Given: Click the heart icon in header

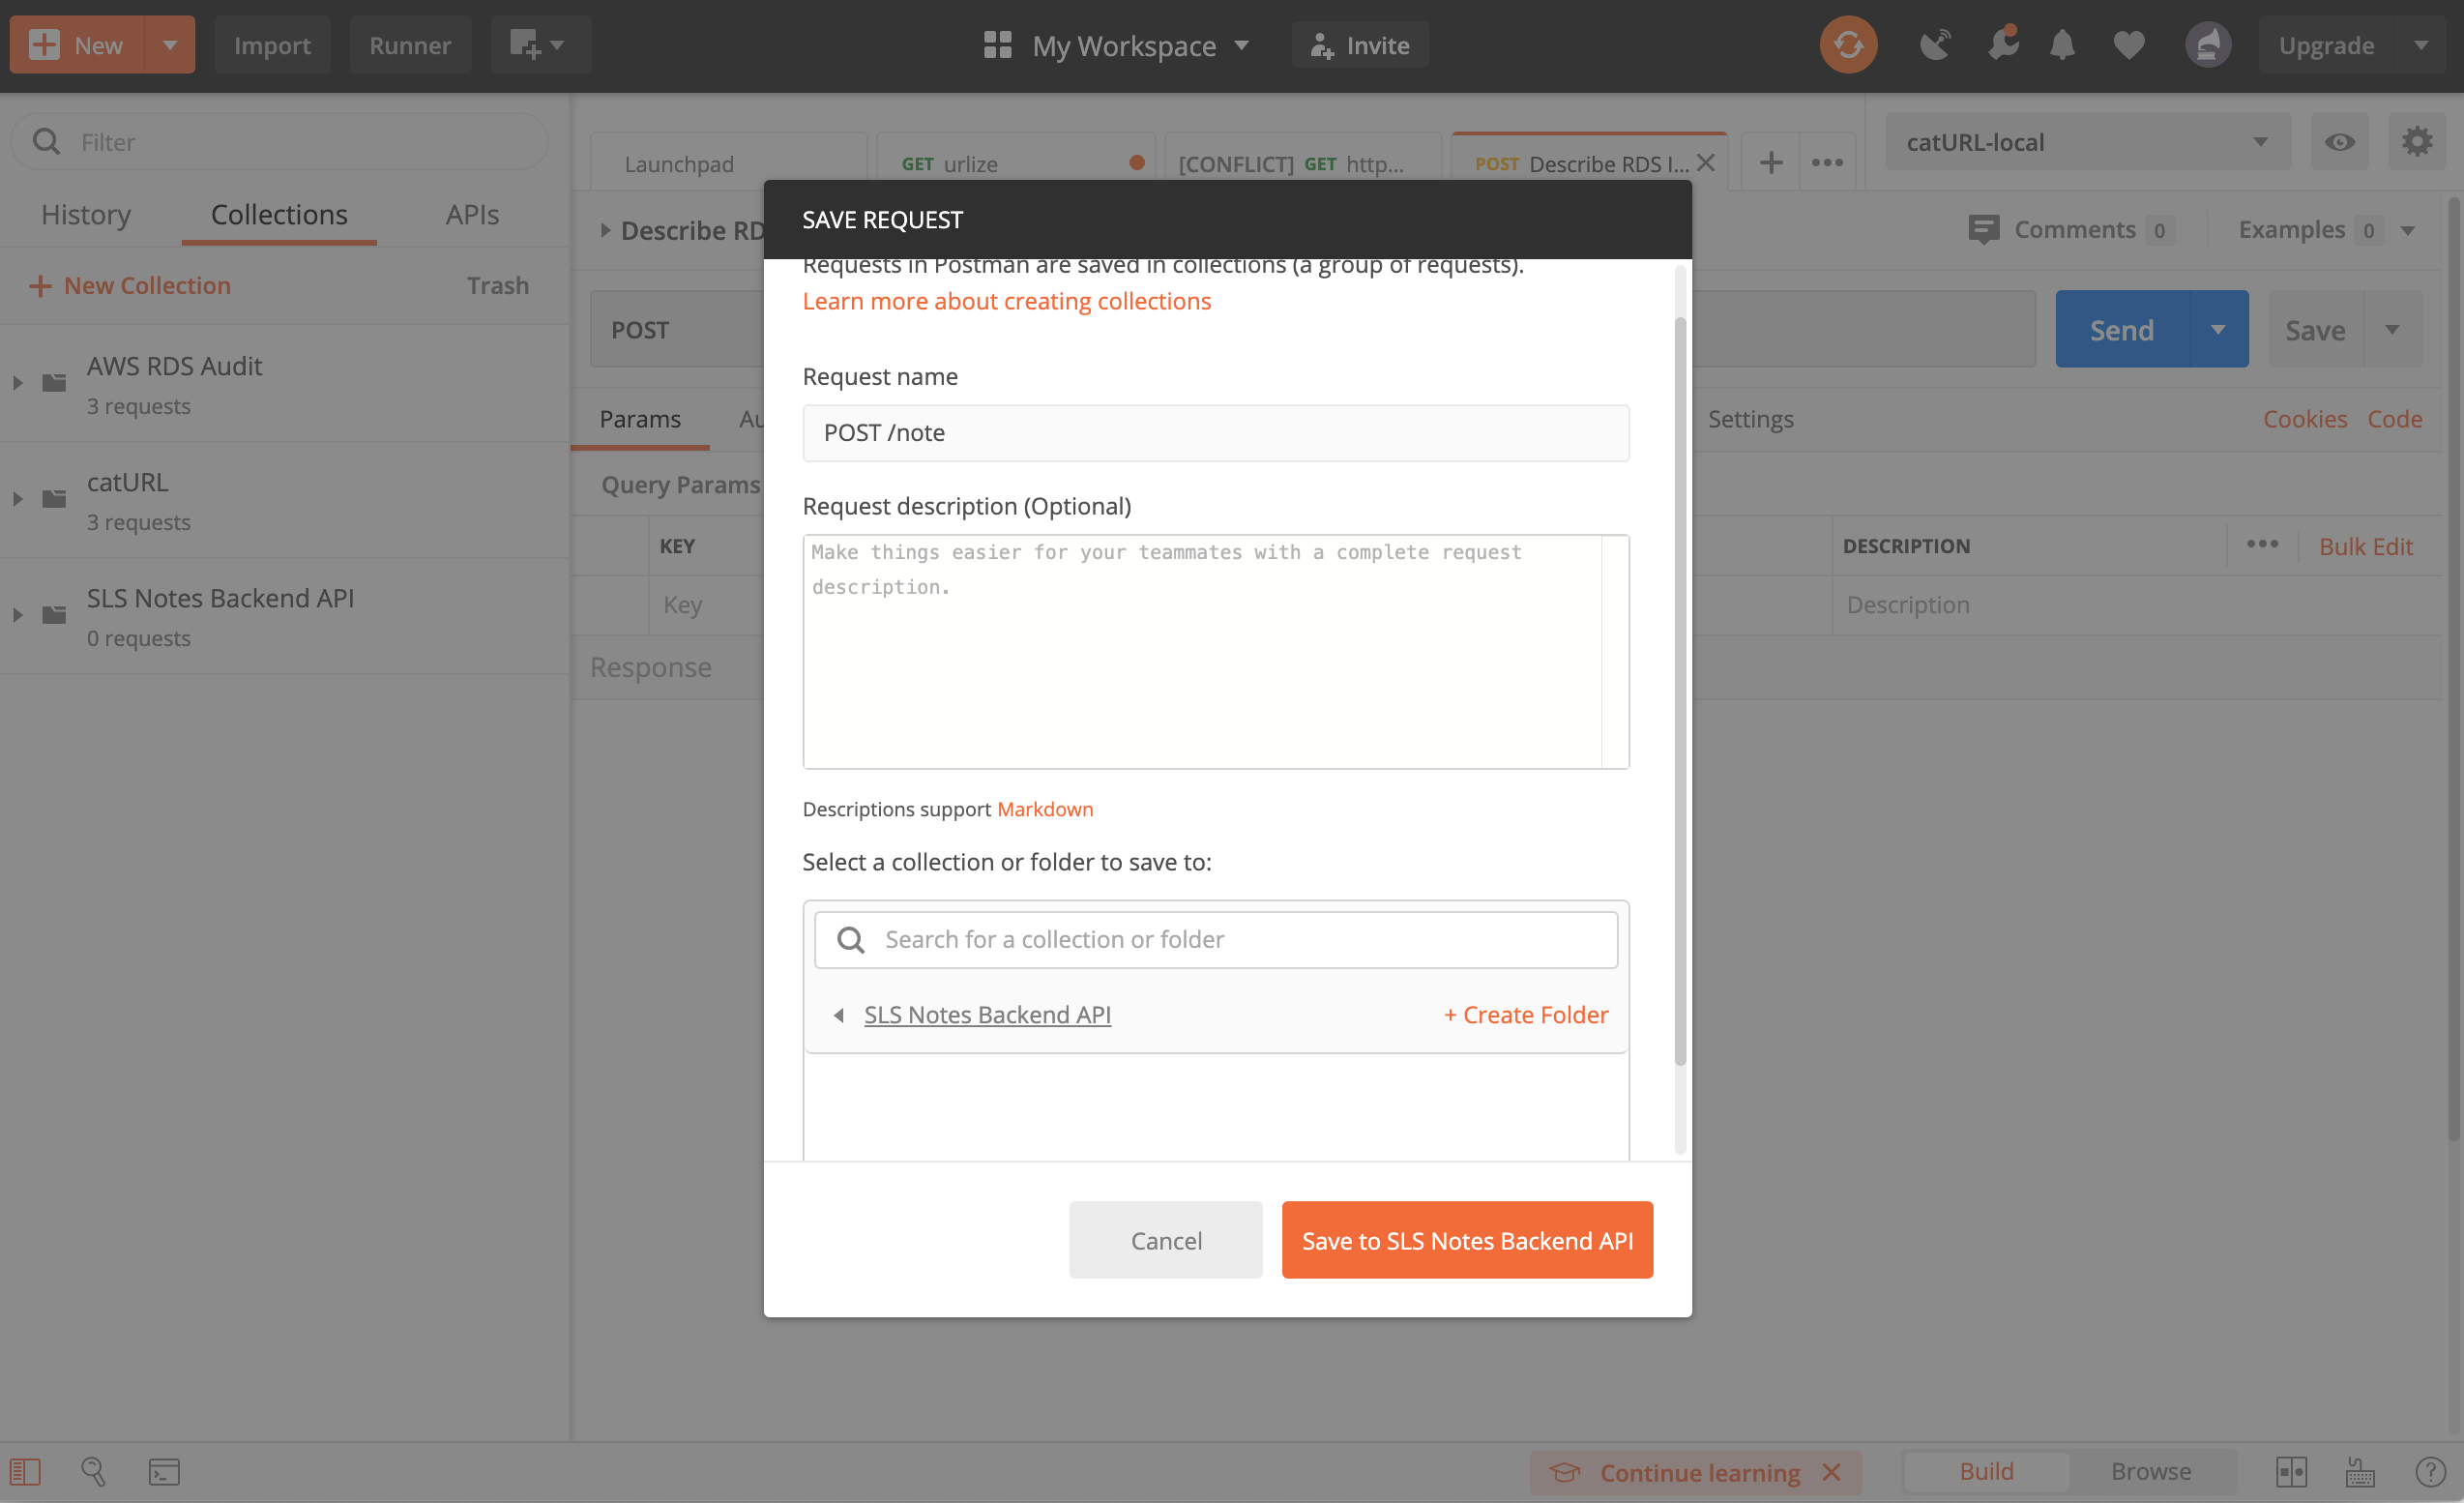Looking at the screenshot, I should click(2128, 45).
